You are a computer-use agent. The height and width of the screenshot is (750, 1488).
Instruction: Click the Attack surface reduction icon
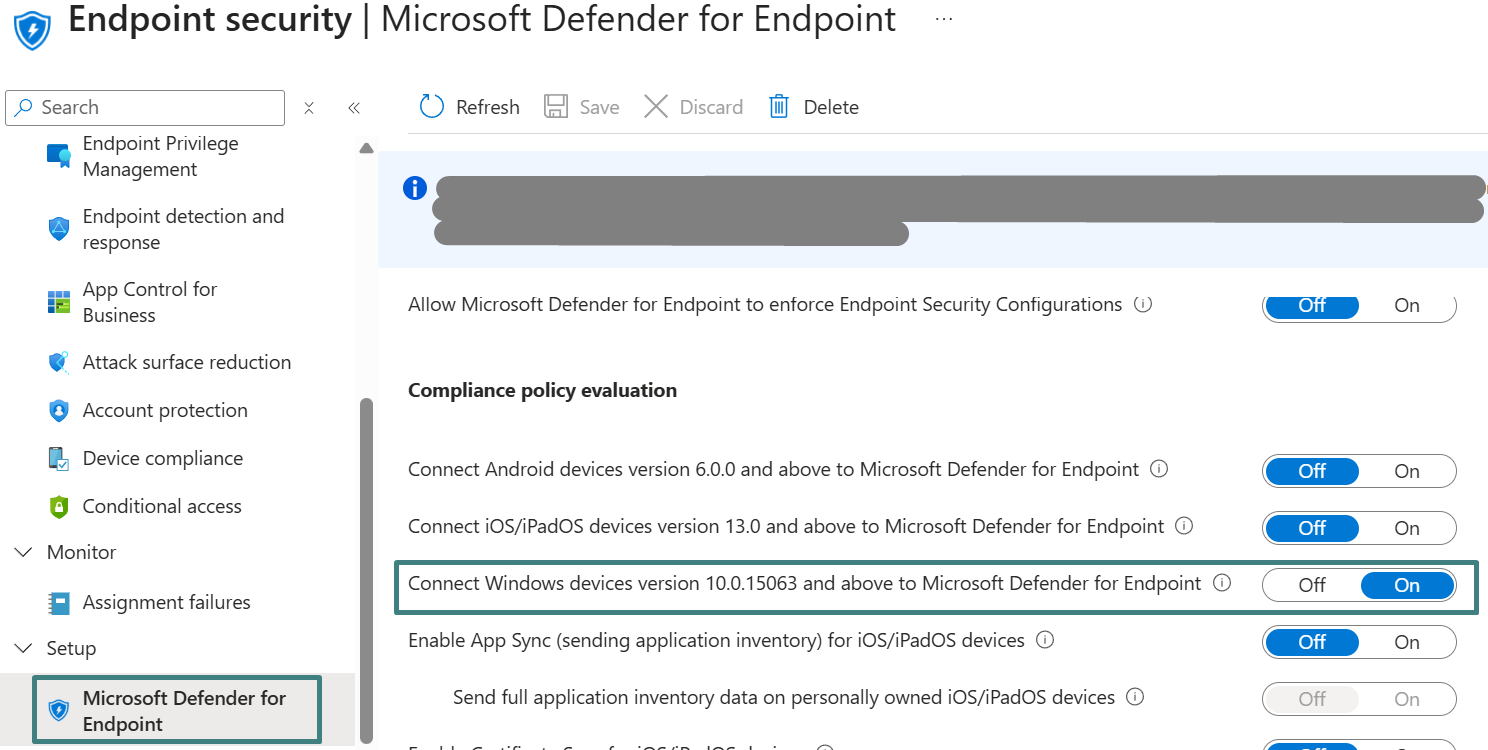pos(59,363)
